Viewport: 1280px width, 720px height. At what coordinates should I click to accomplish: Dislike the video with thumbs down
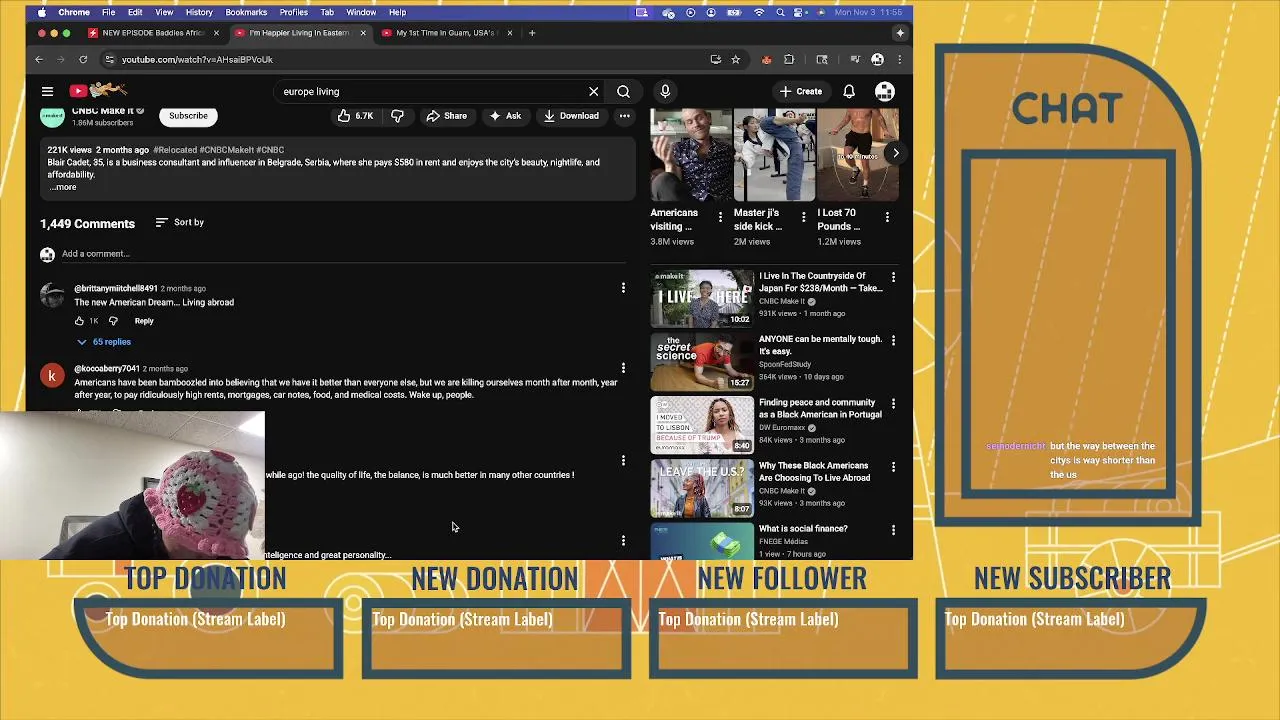[397, 116]
